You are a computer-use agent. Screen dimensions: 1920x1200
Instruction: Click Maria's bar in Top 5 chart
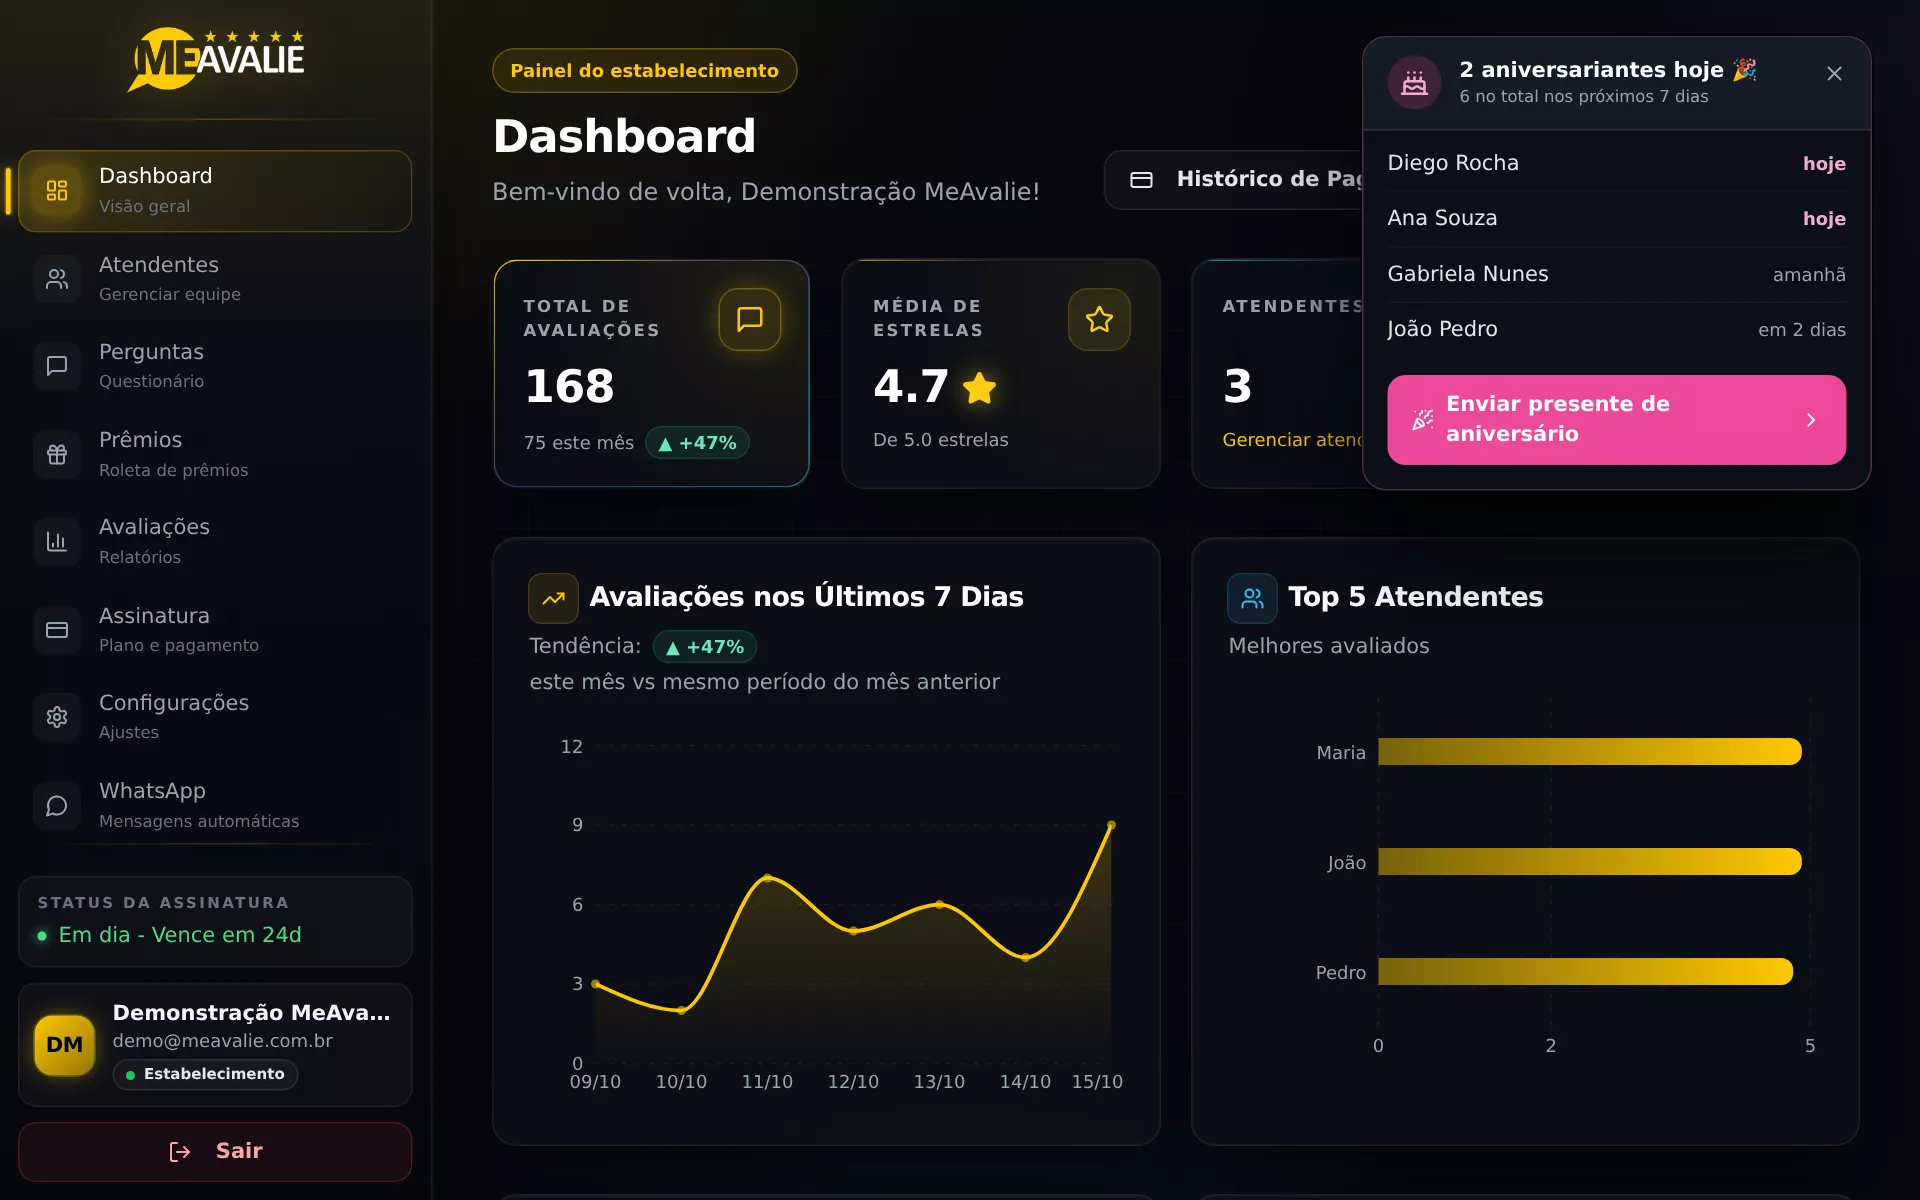[1589, 752]
